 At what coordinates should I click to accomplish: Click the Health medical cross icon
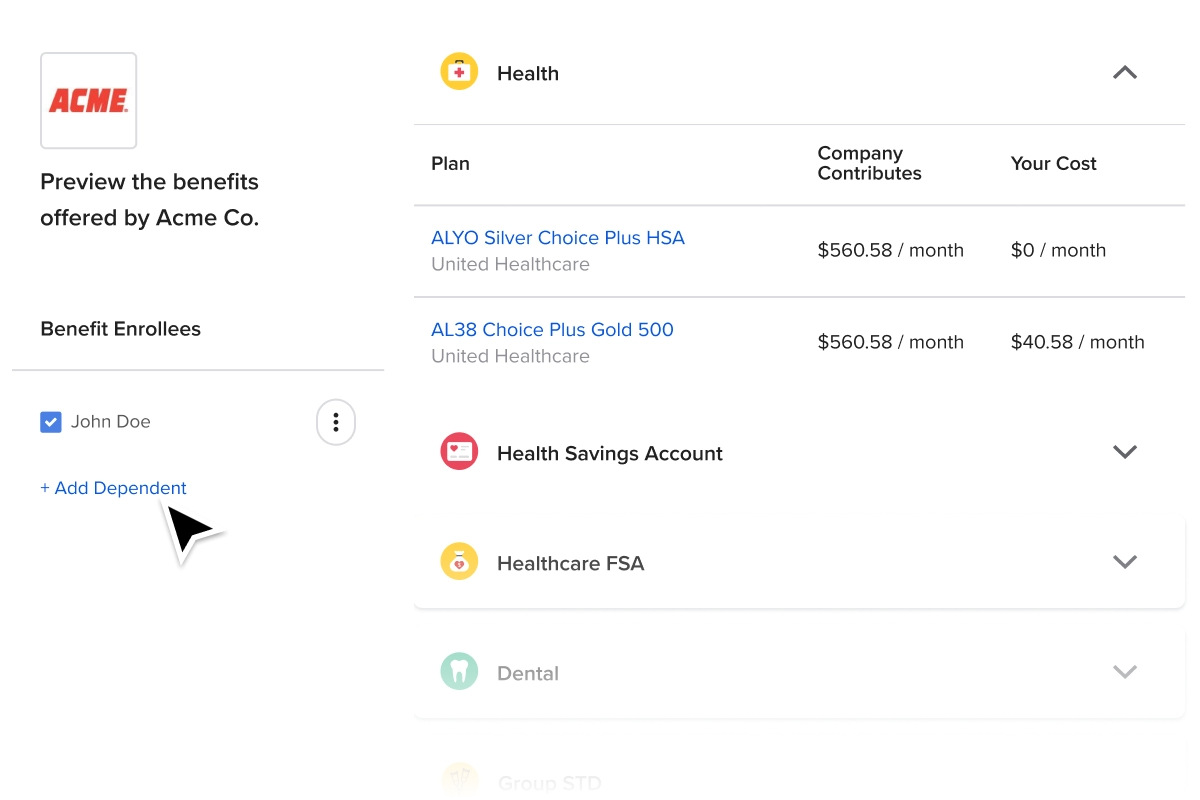click(459, 71)
